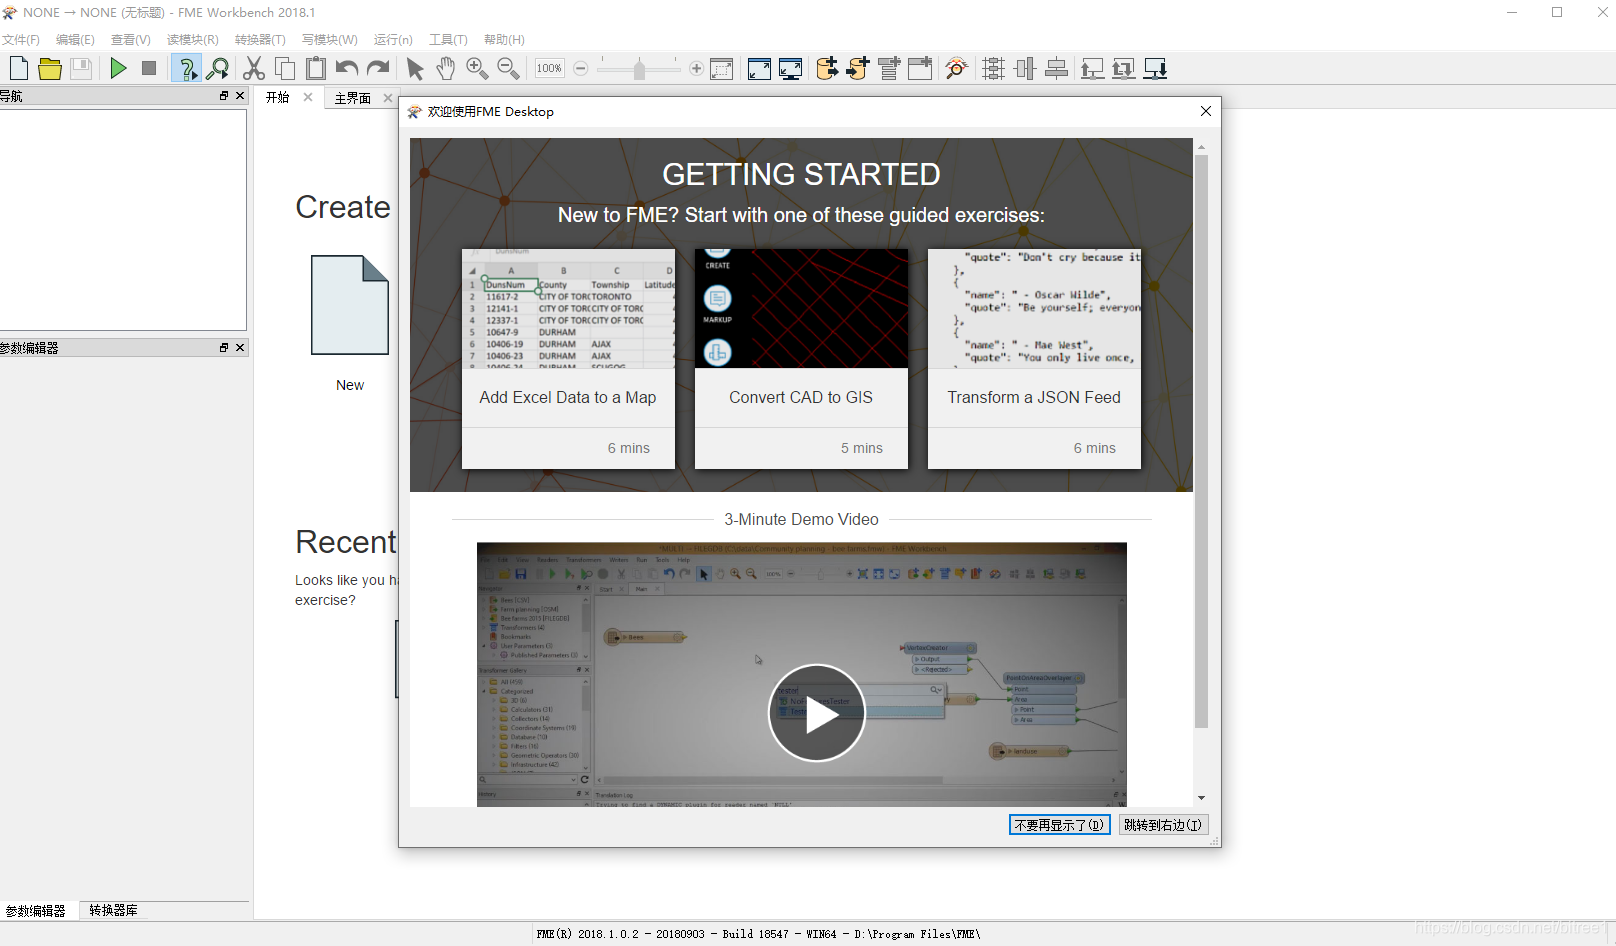Open the 运行(n) menu
The width and height of the screenshot is (1616, 946).
[x=393, y=40]
